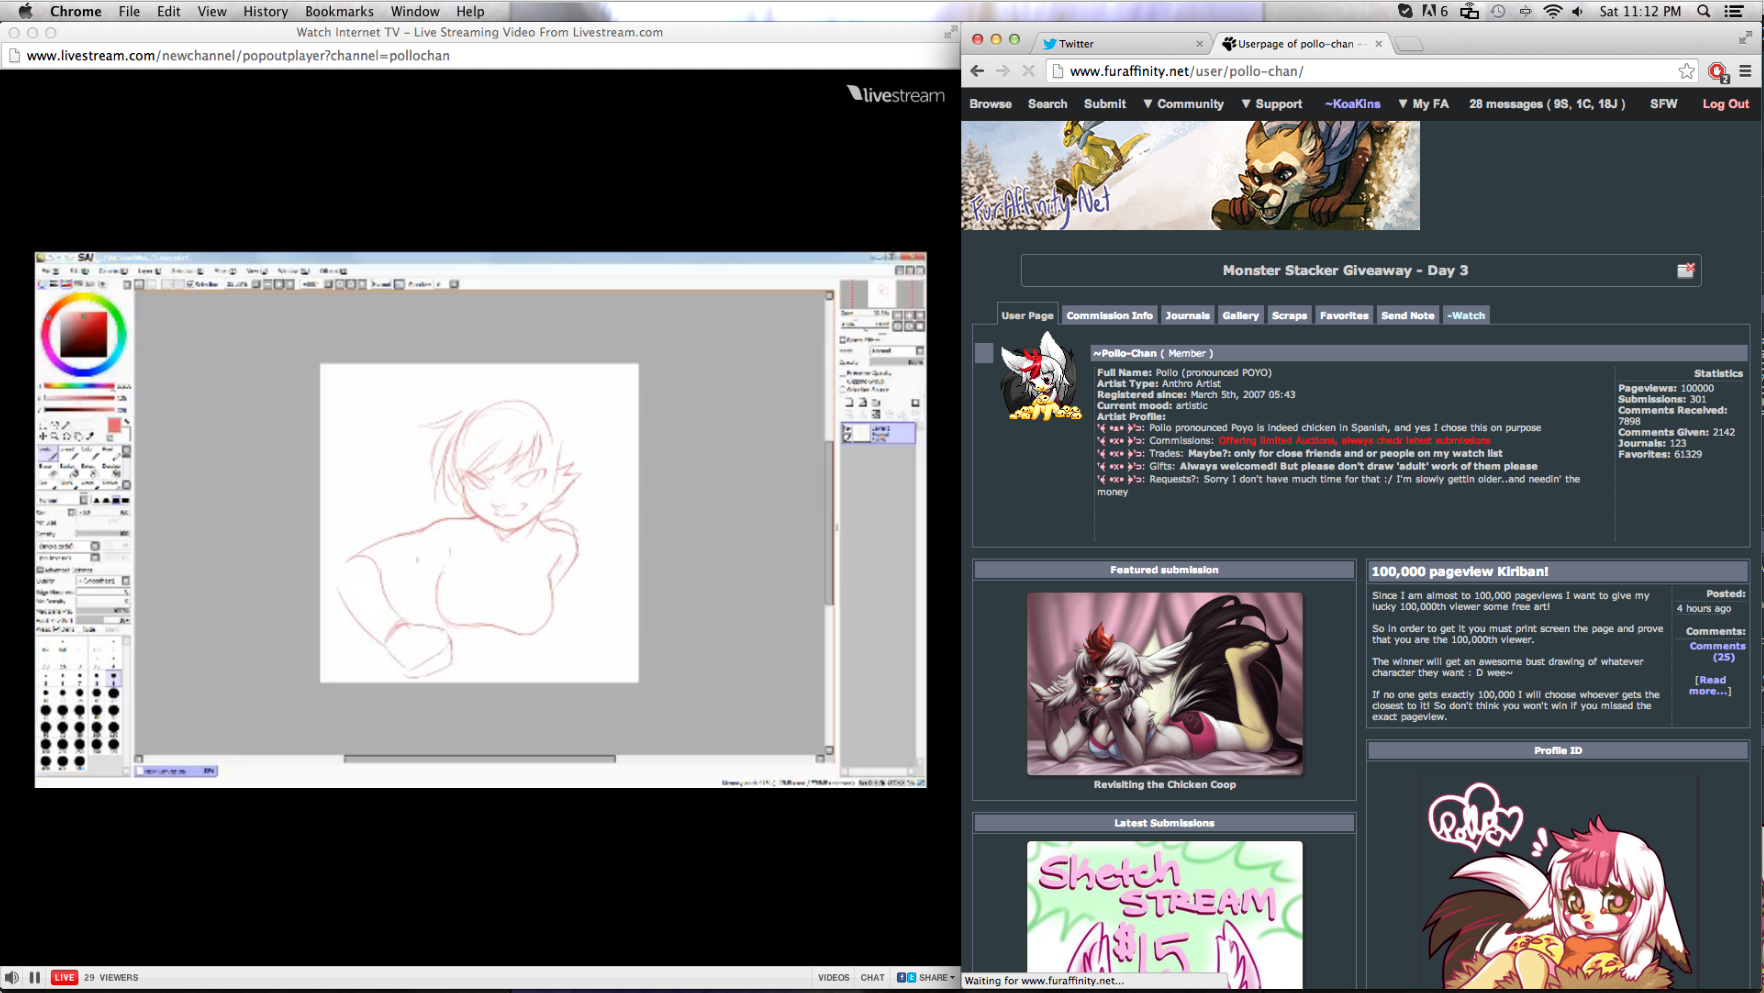Viewport: 1764px width, 993px height.
Task: Close the Twitter tab
Action: [x=1199, y=43]
